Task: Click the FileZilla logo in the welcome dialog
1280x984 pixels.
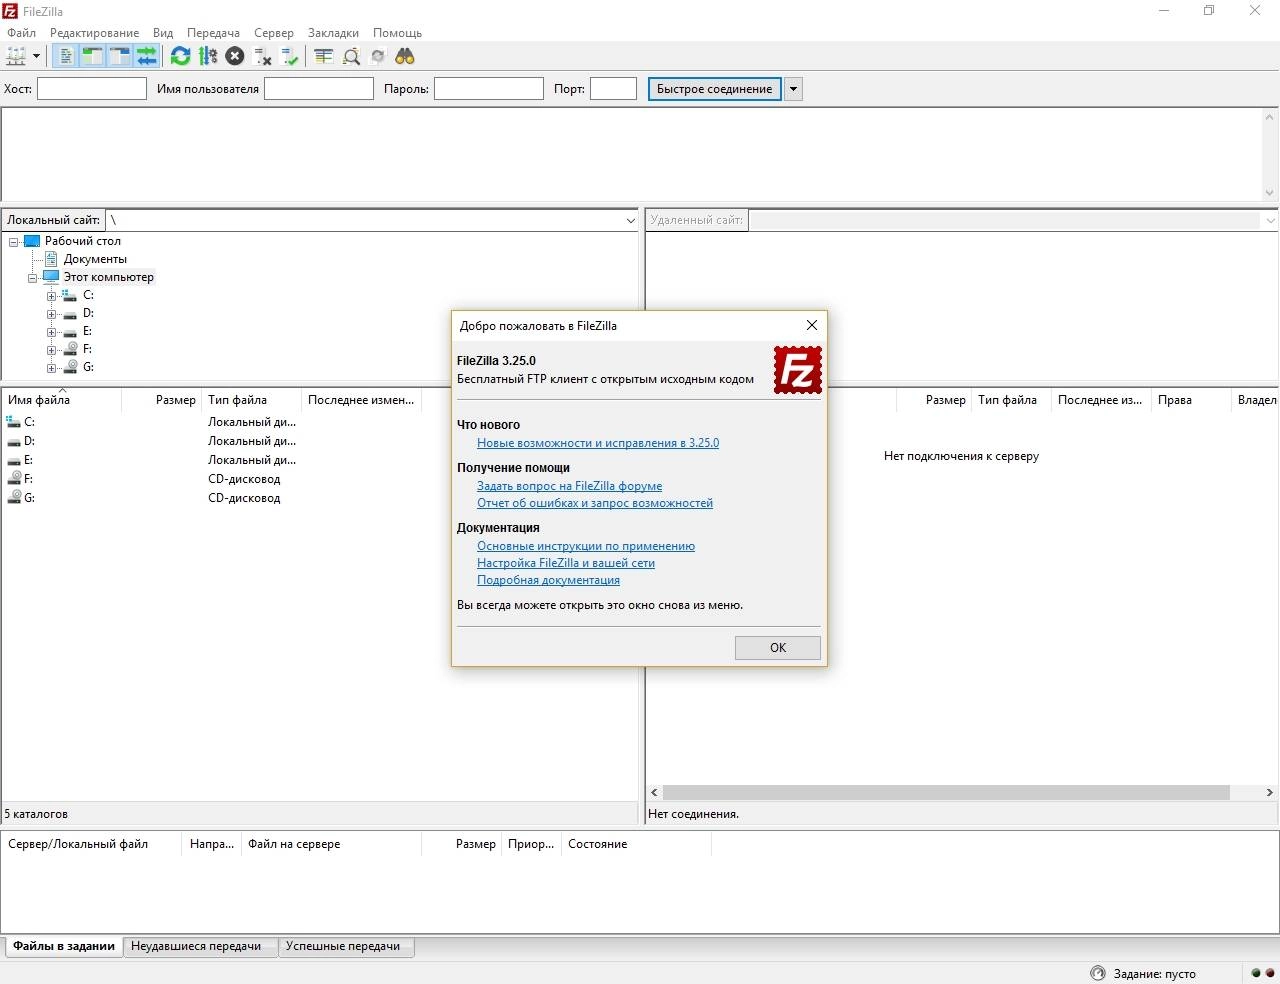Action: (798, 370)
